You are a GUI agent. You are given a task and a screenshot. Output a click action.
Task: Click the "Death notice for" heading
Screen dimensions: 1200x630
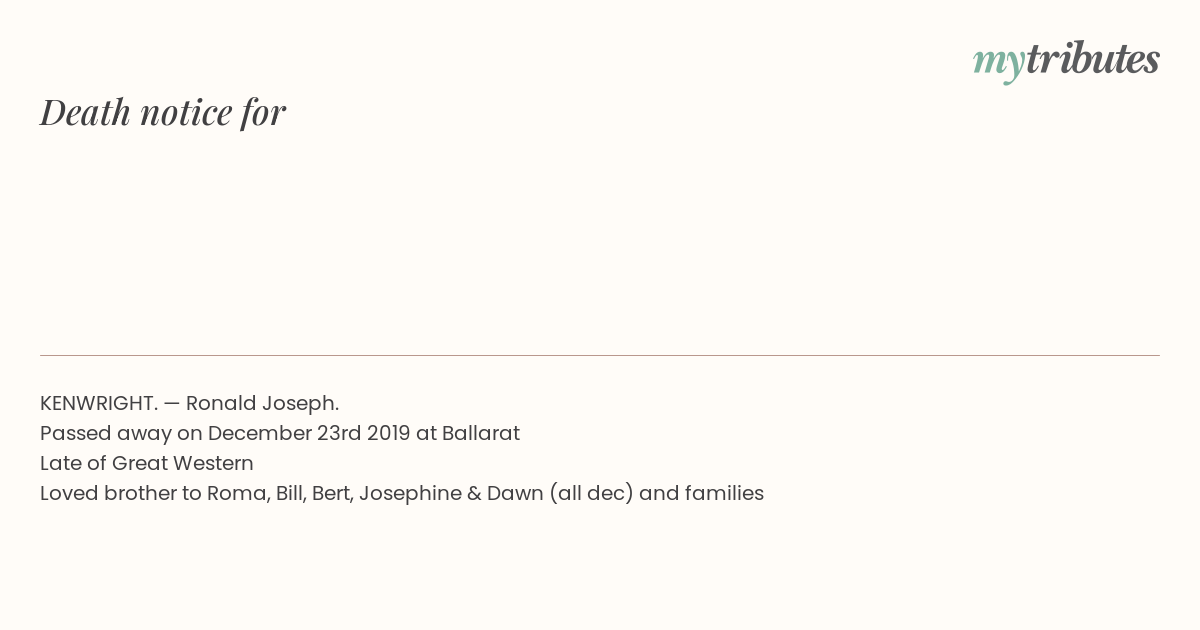[163, 112]
